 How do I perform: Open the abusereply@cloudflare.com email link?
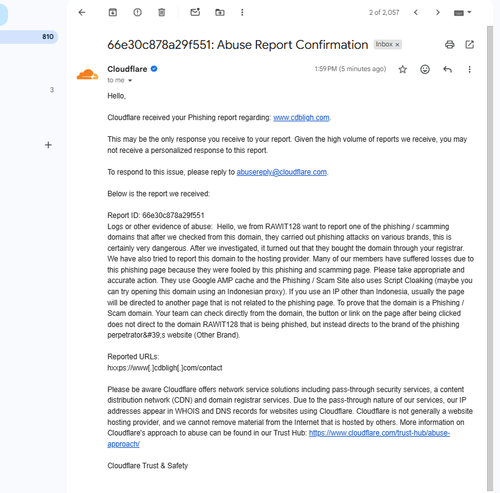[282, 172]
